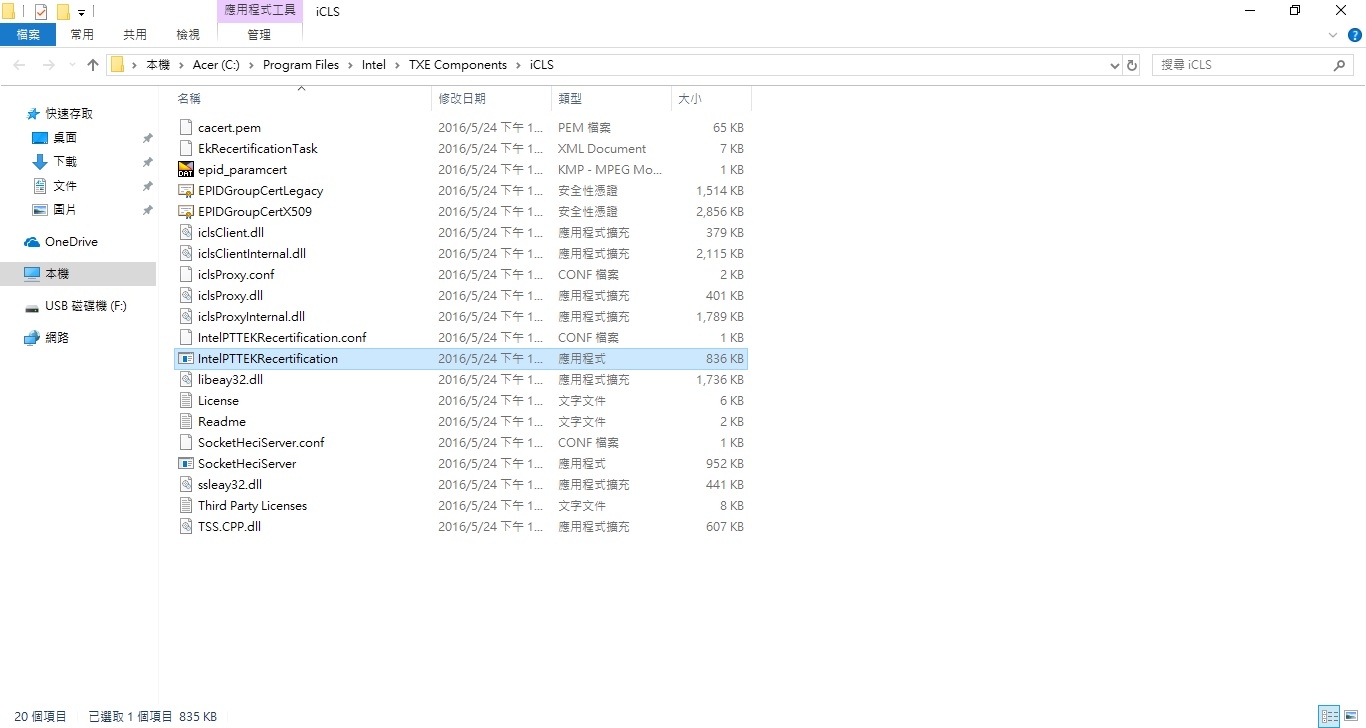Open the 檔案 file menu
Viewport: 1366px width, 728px height.
tap(28, 34)
